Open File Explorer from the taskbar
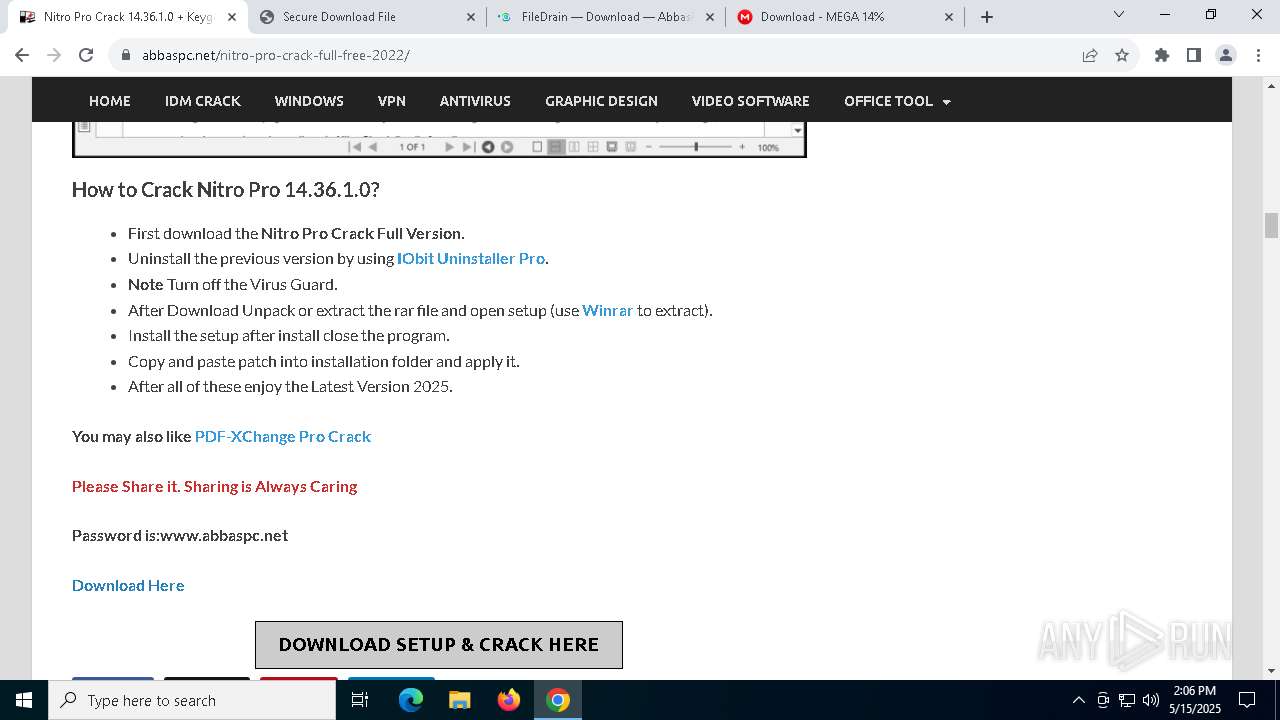Image resolution: width=1280 pixels, height=720 pixels. pyautogui.click(x=459, y=700)
